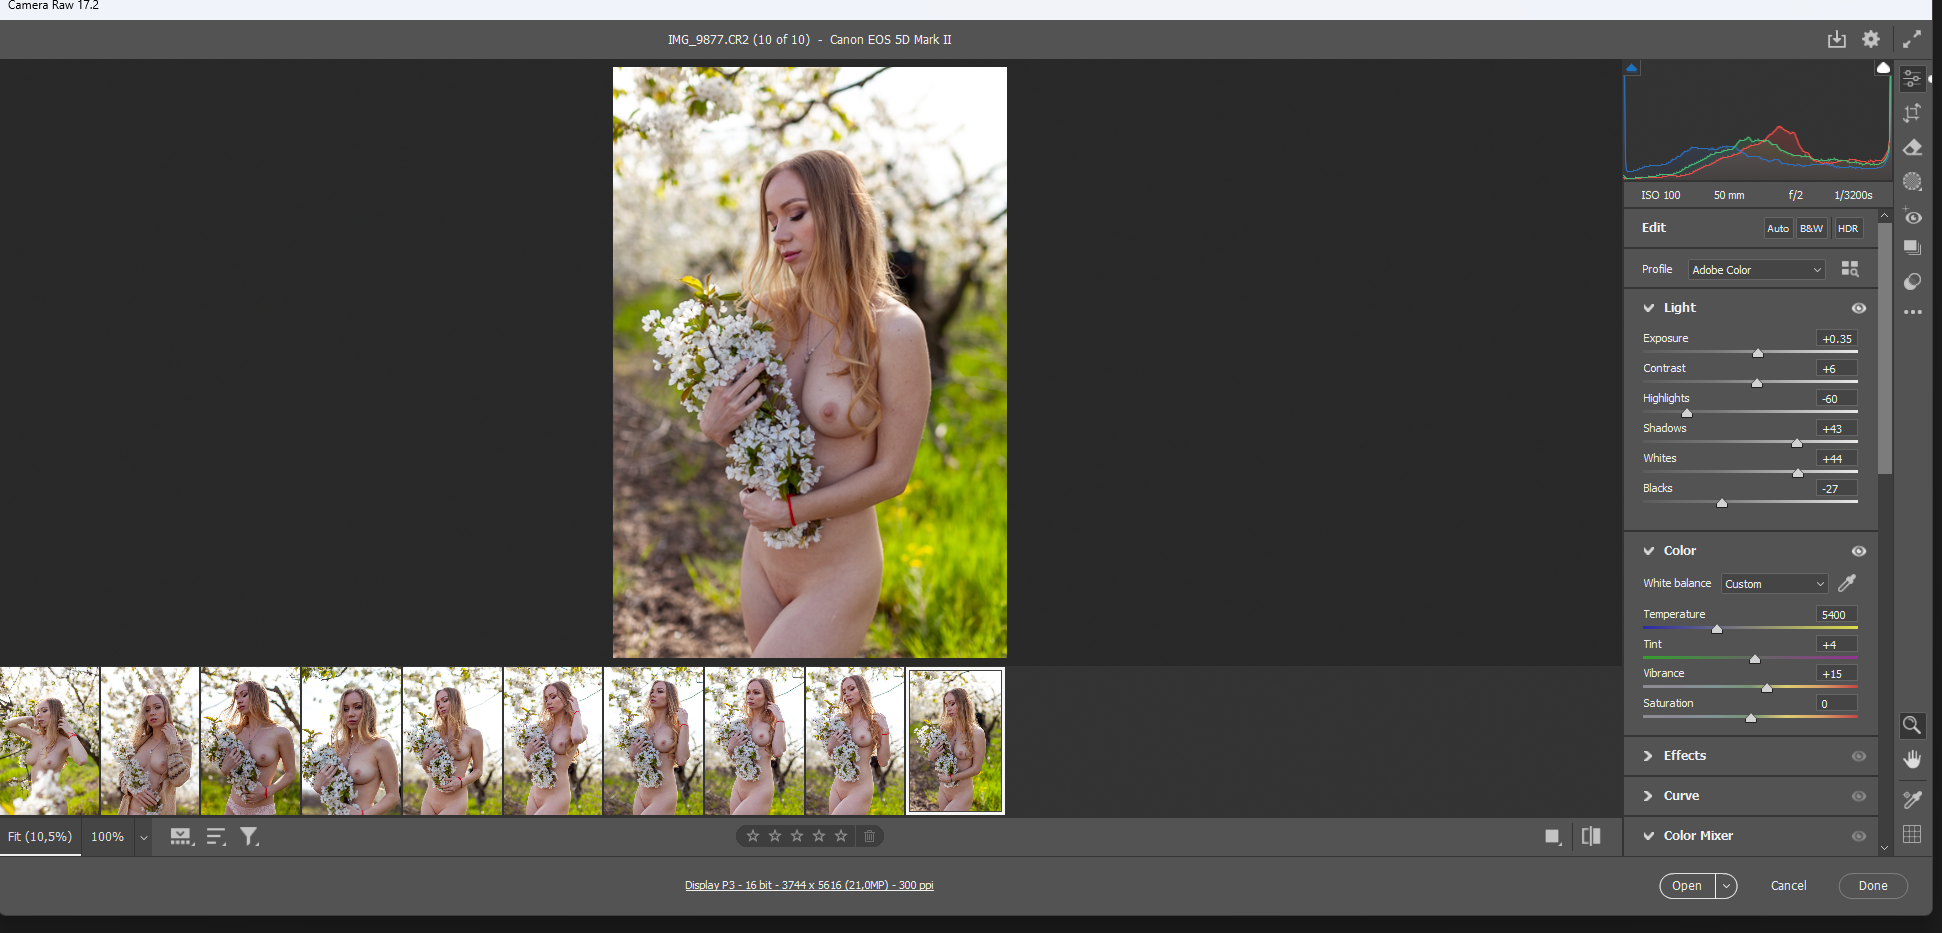
Task: Toggle the grid overlay icon
Action: tap(1912, 834)
